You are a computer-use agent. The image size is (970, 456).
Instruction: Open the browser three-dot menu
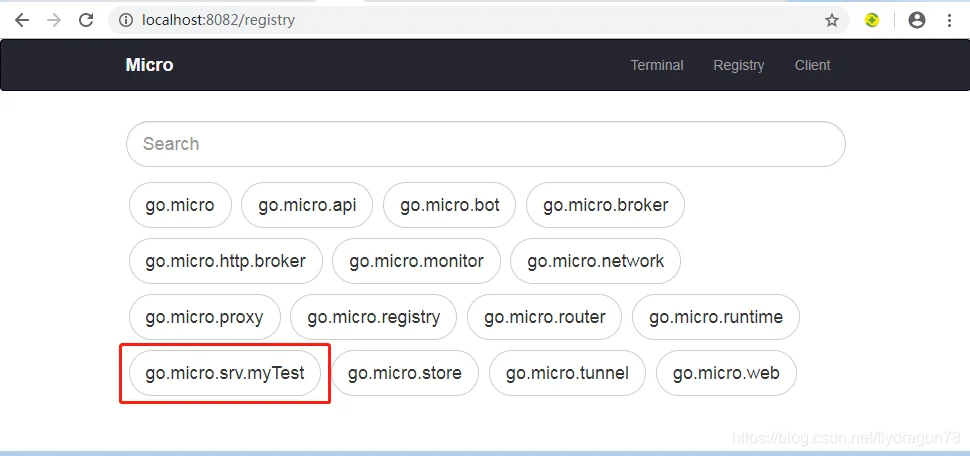[950, 20]
